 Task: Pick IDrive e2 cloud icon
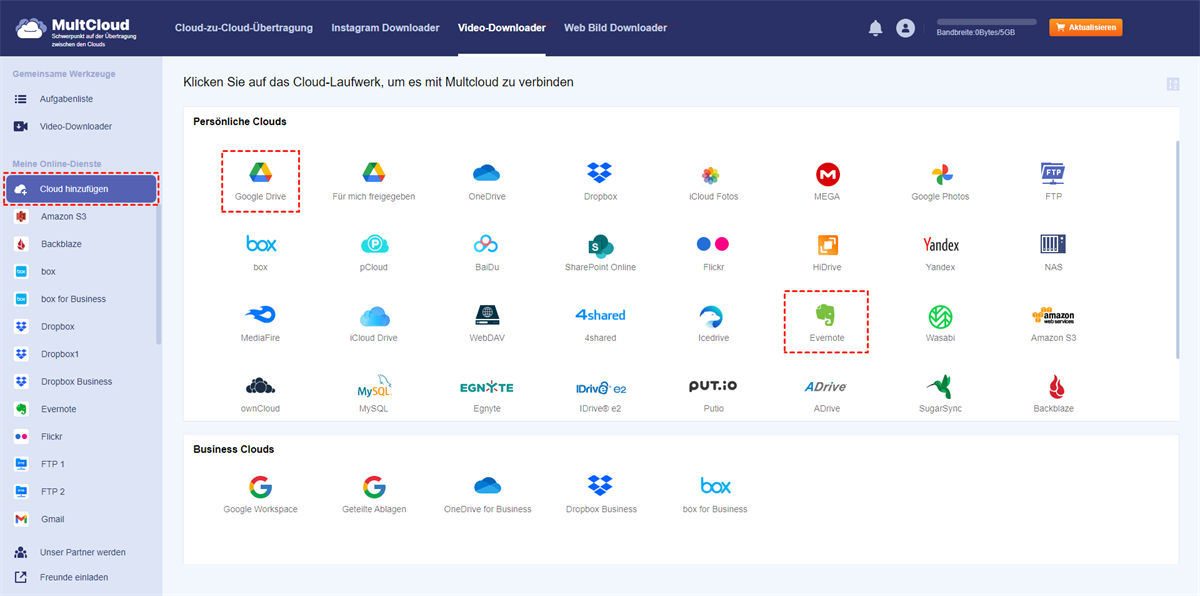click(600, 387)
